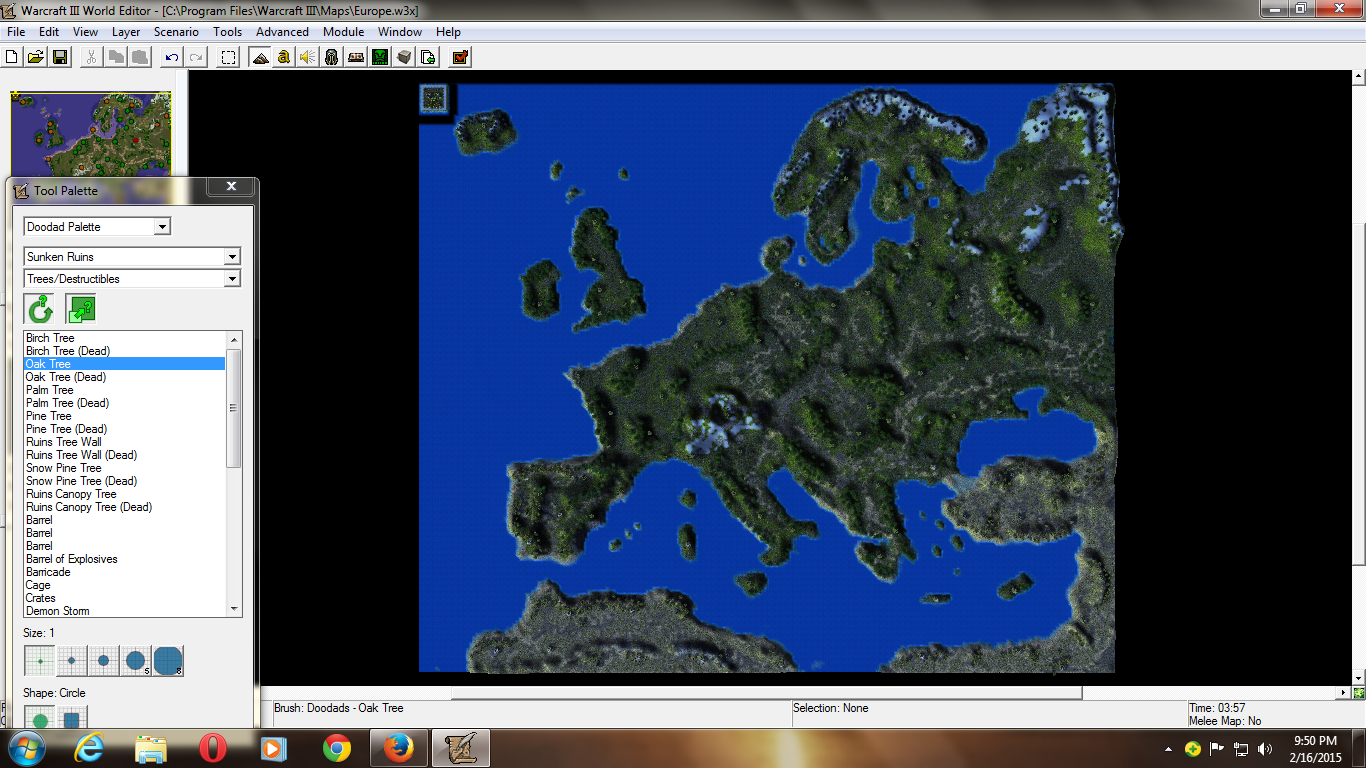Screen dimensions: 1366x768
Task: Toggle random rotation green arrow button
Action: click(39, 309)
